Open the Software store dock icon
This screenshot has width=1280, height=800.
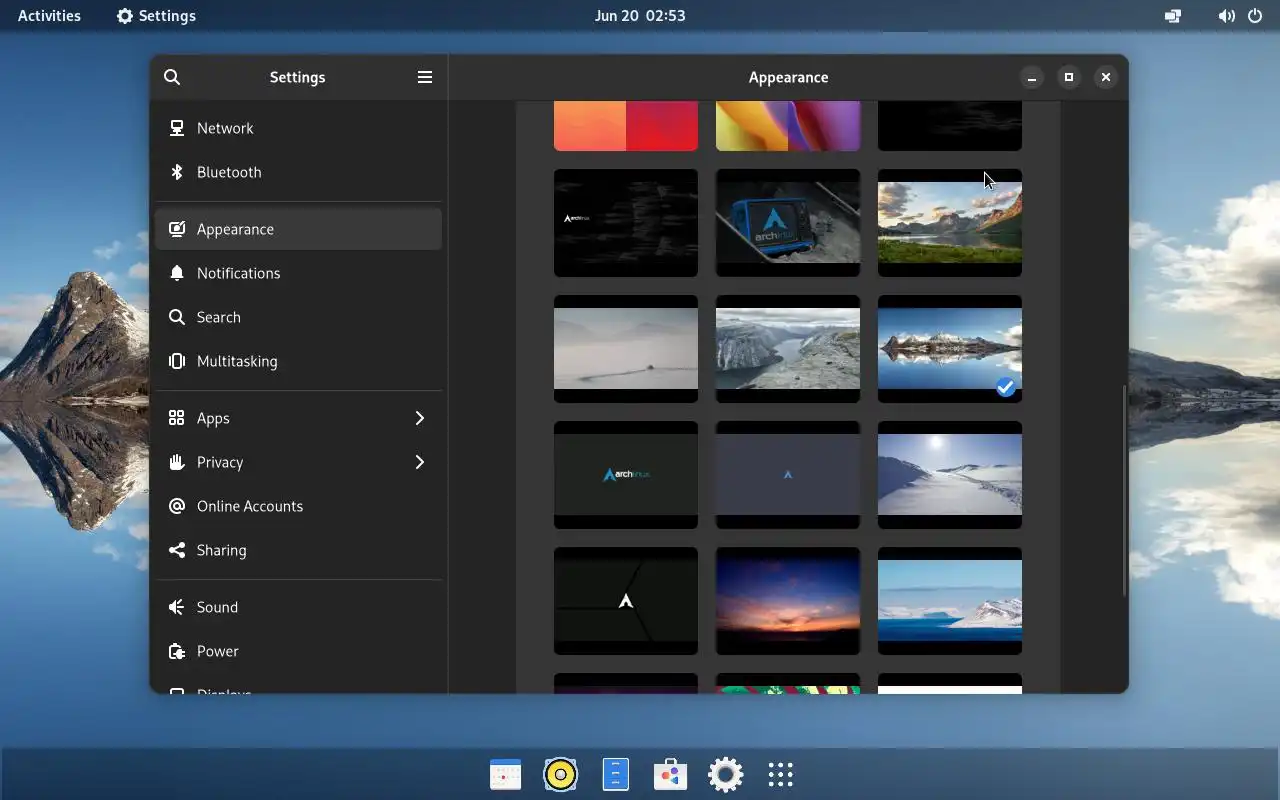pos(670,774)
